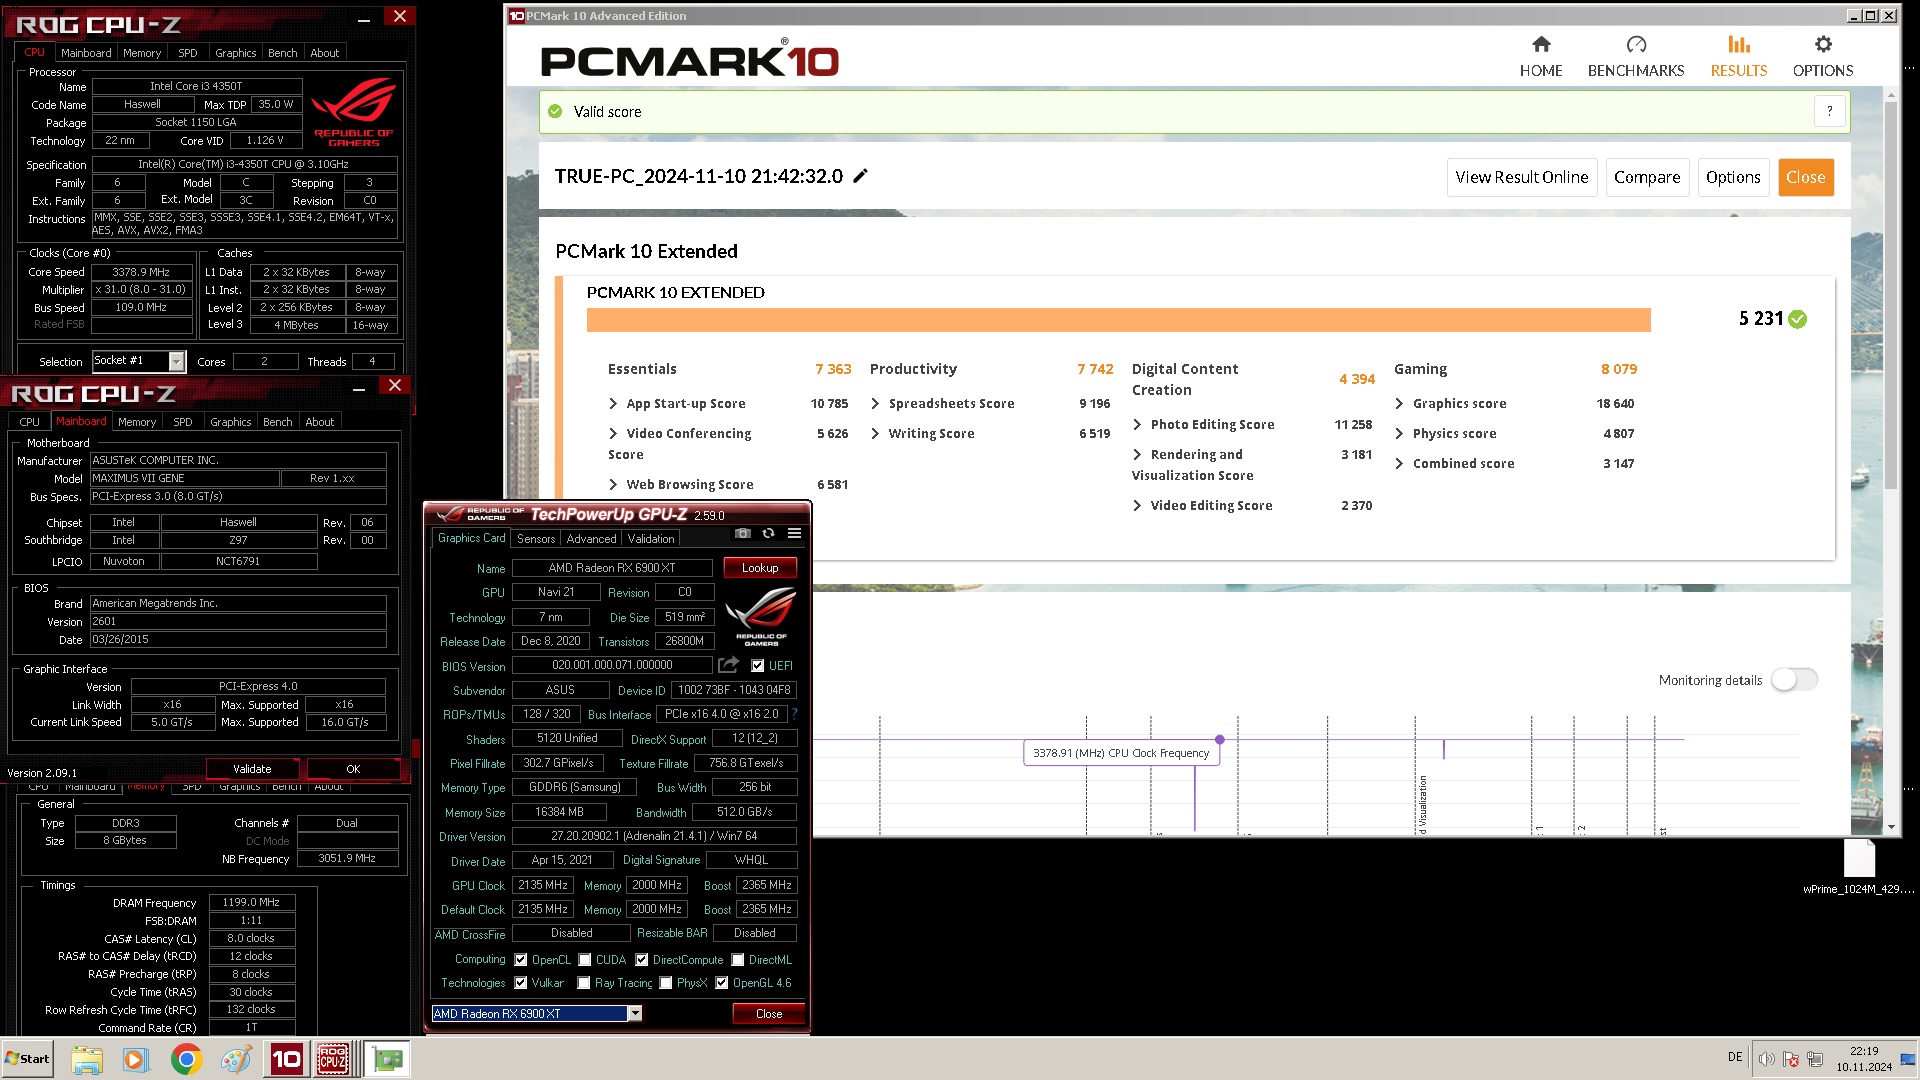The height and width of the screenshot is (1080, 1920).
Task: Click the OK button in CPU-Z
Action: (353, 769)
